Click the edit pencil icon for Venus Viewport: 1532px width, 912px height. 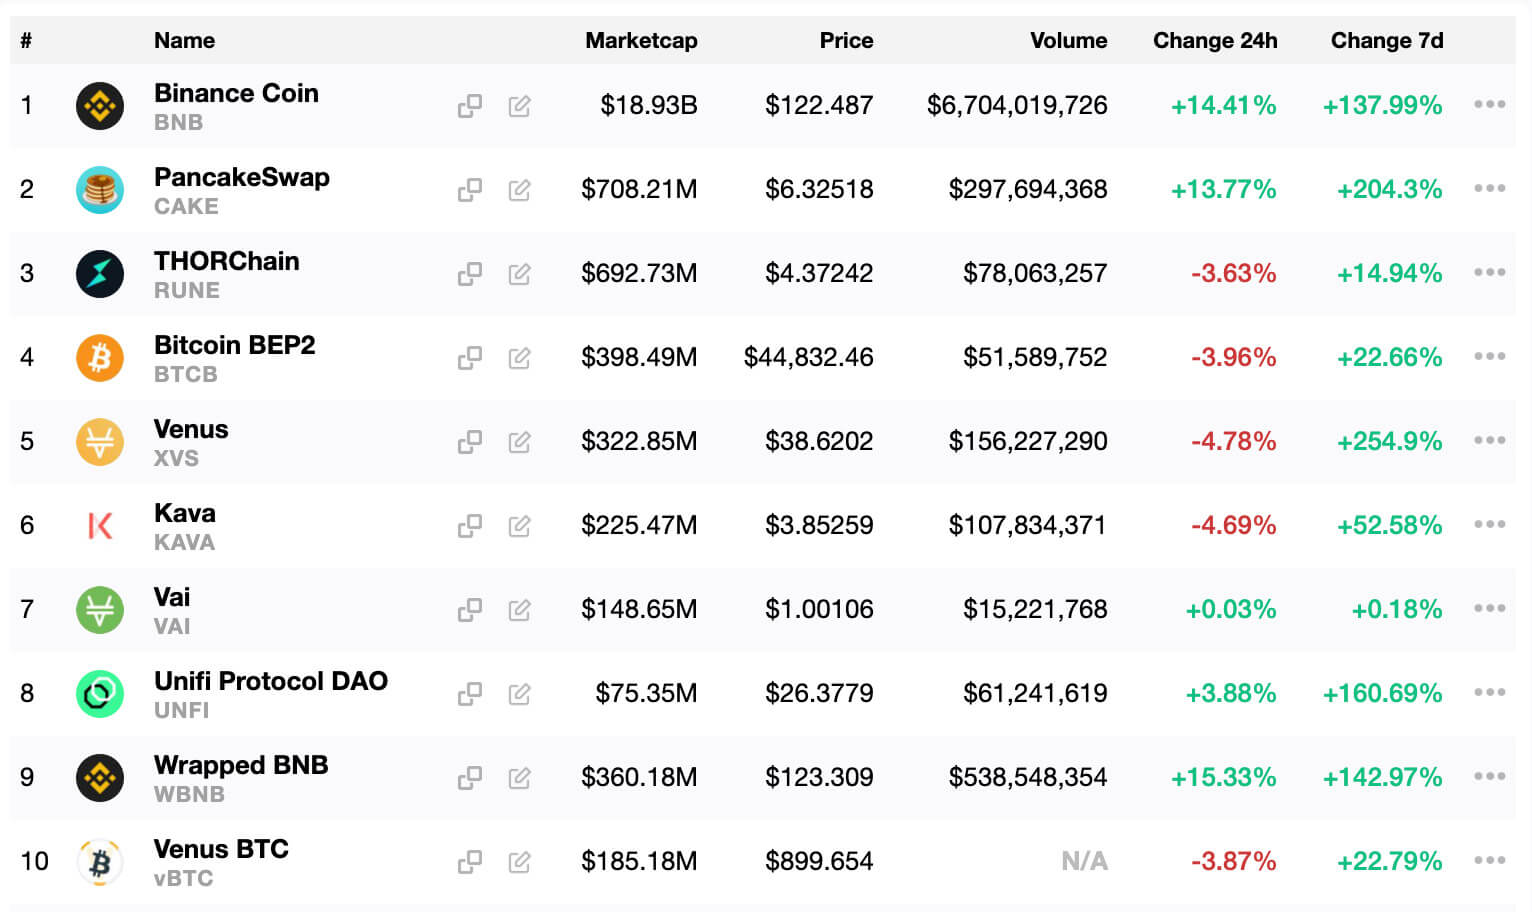click(518, 441)
